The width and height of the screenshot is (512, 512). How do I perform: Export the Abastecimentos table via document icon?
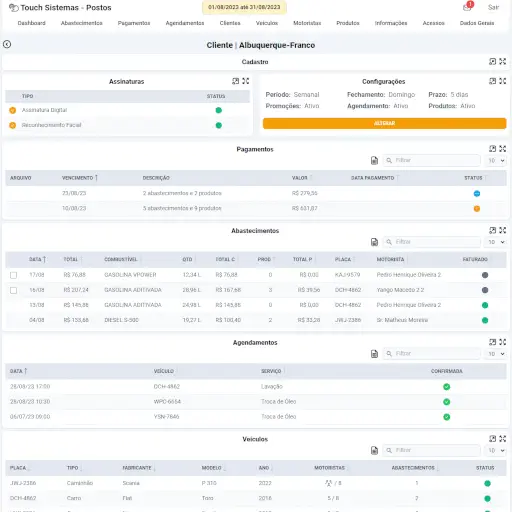[374, 242]
